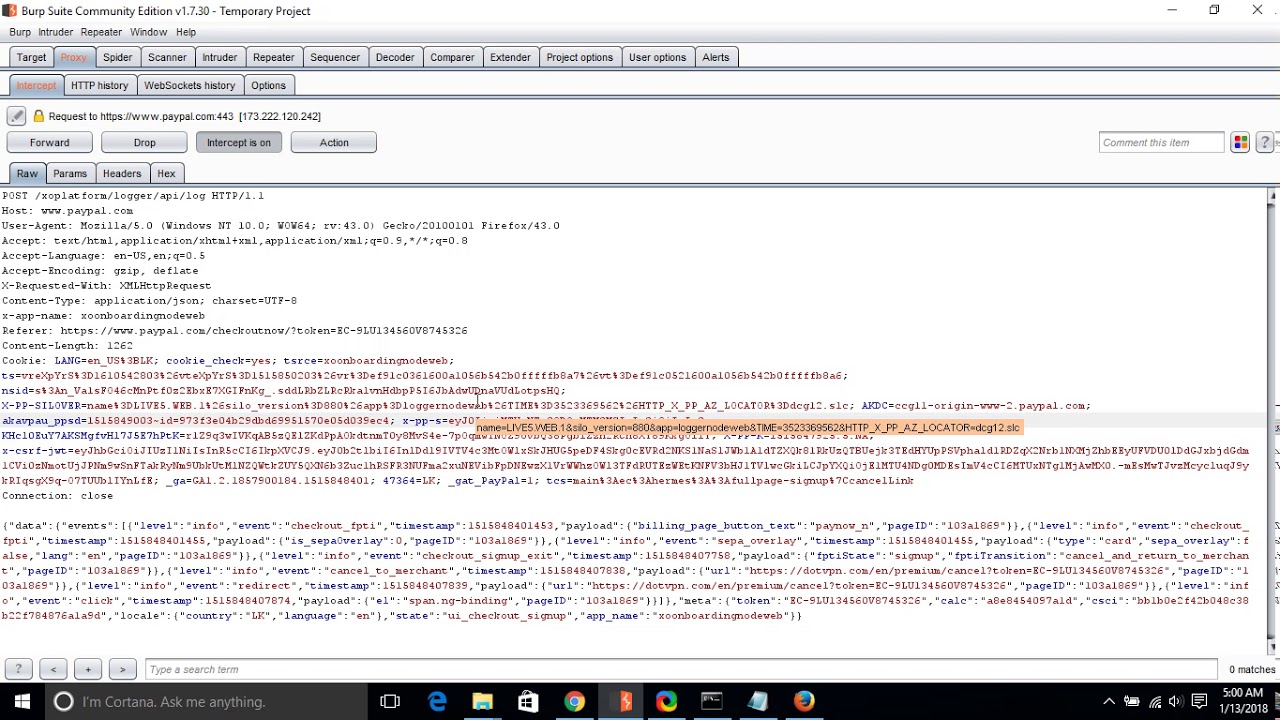The image size is (1280, 720).
Task: Open the Help menu
Action: click(x=186, y=32)
